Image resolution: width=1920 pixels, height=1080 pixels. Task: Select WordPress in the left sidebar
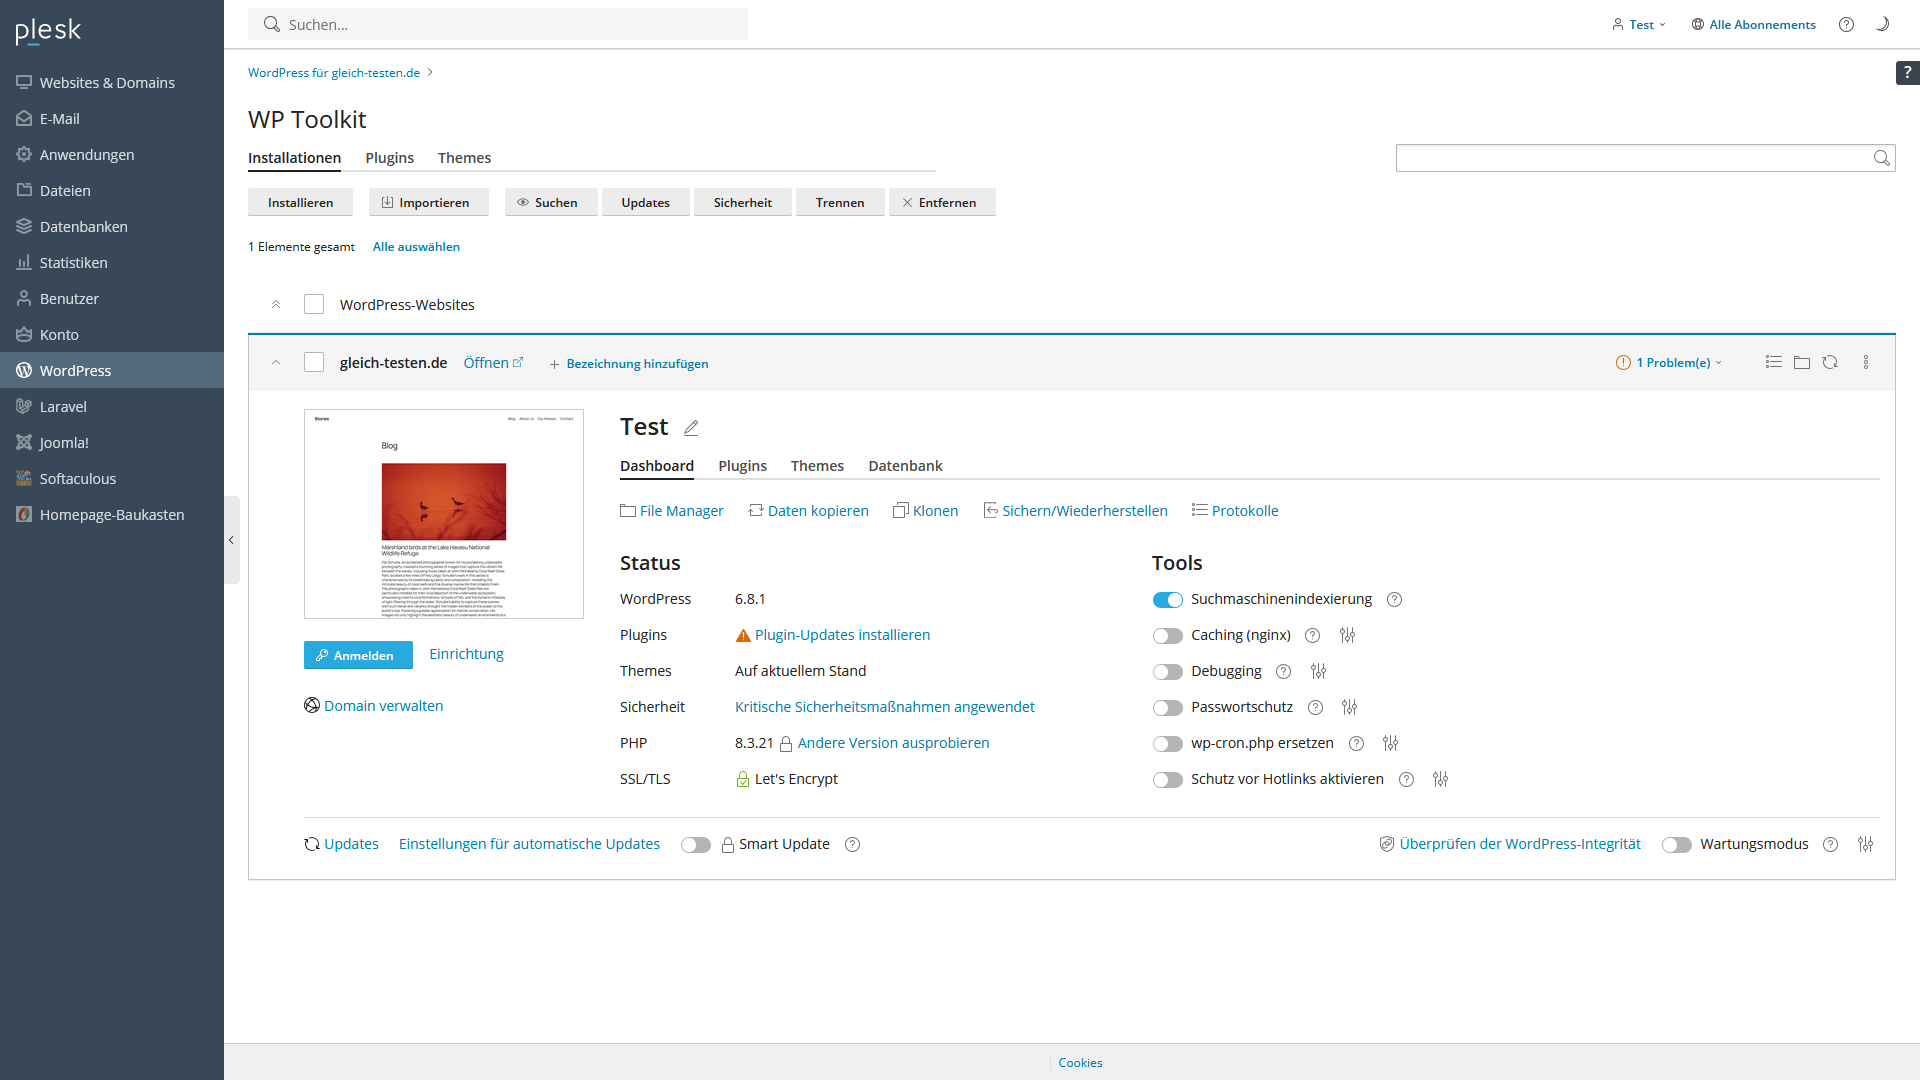(75, 370)
